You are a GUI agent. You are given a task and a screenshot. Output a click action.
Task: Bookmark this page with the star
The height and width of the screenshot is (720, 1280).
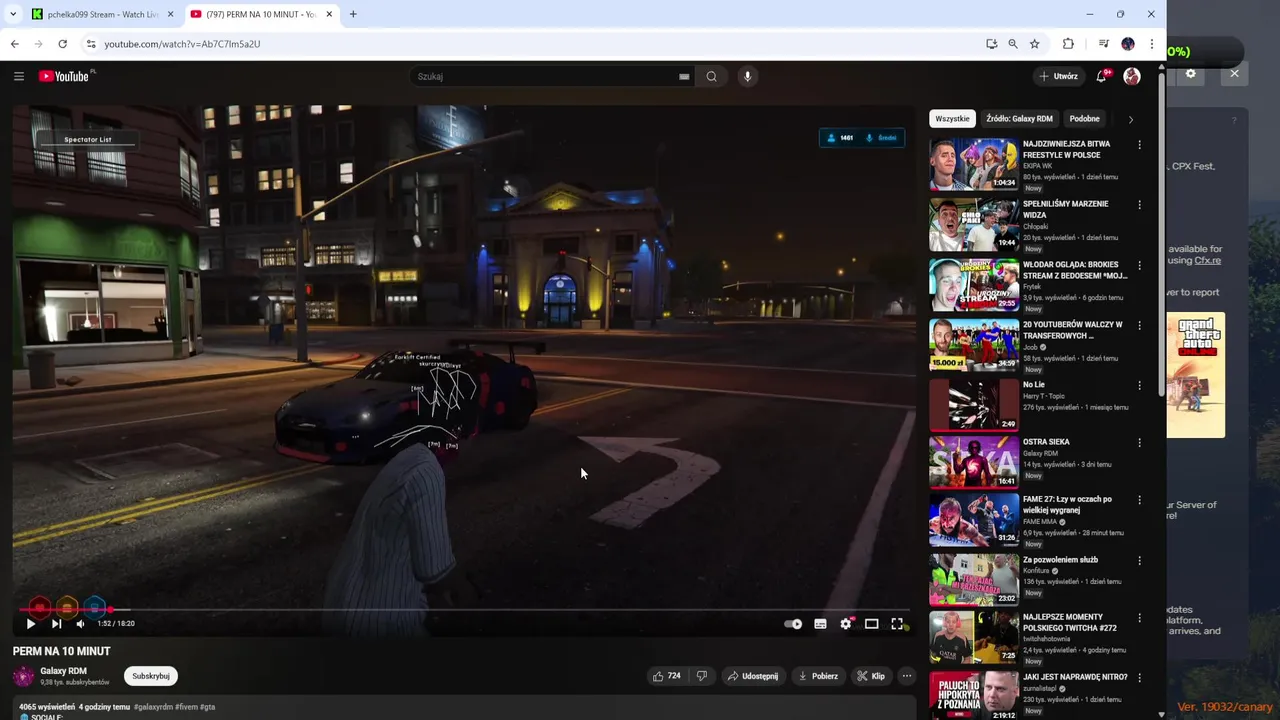pyautogui.click(x=1034, y=44)
